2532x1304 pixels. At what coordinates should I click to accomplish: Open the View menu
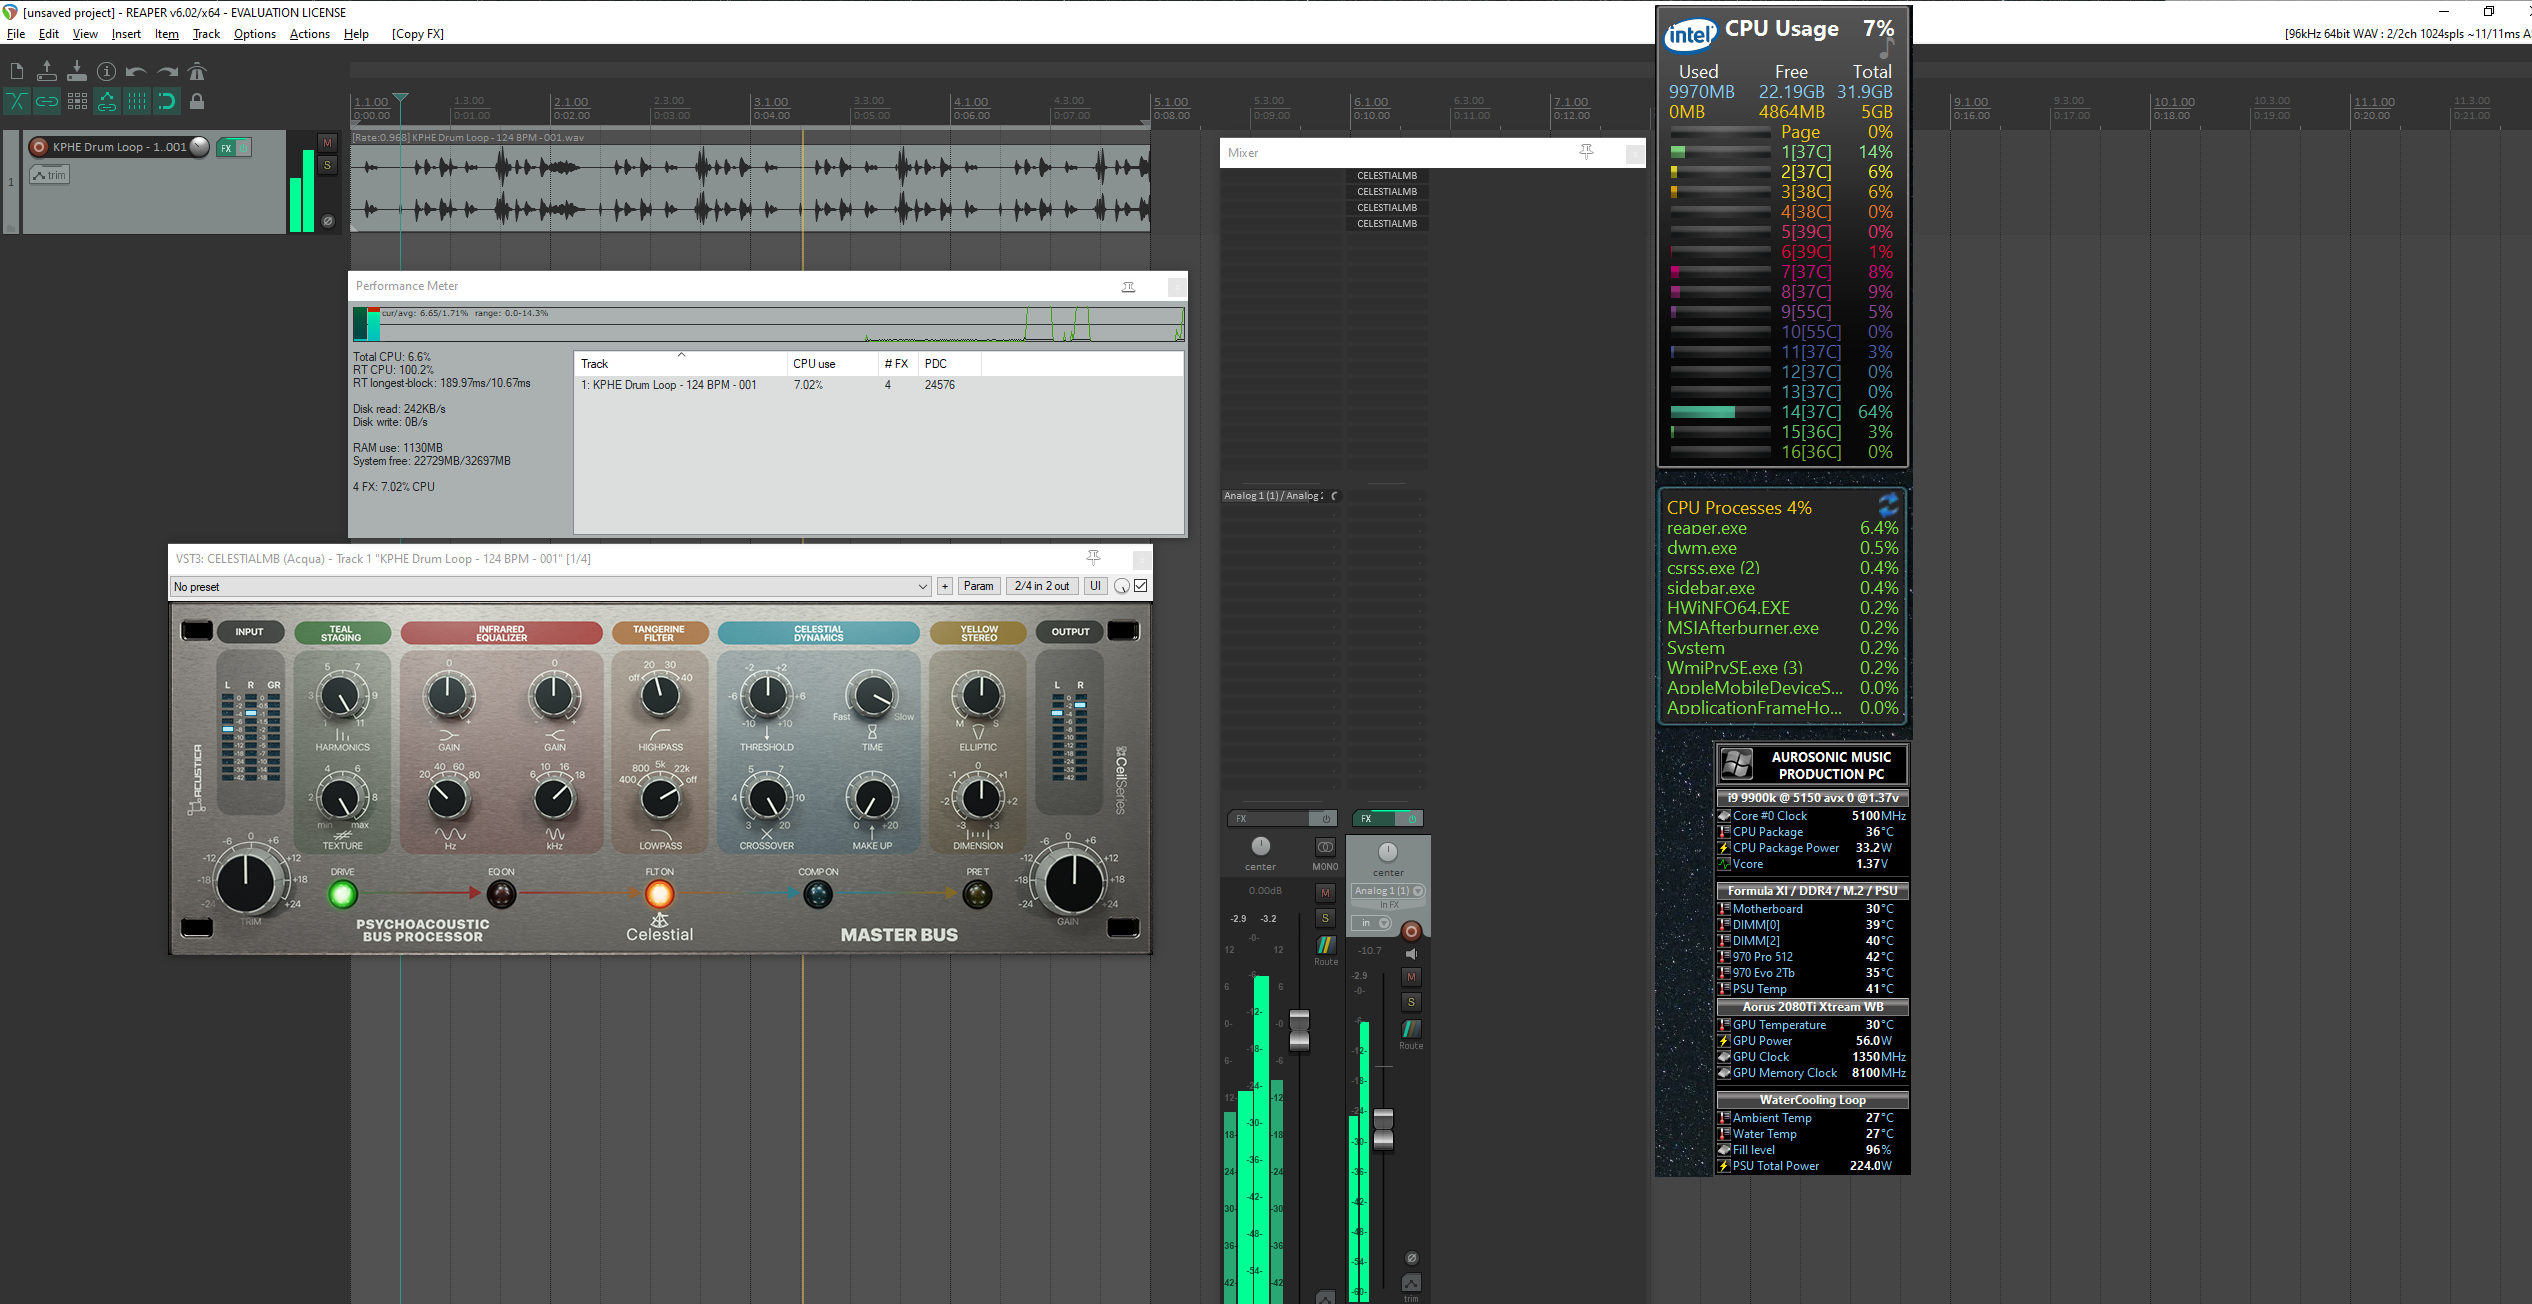pyautogui.click(x=85, y=34)
